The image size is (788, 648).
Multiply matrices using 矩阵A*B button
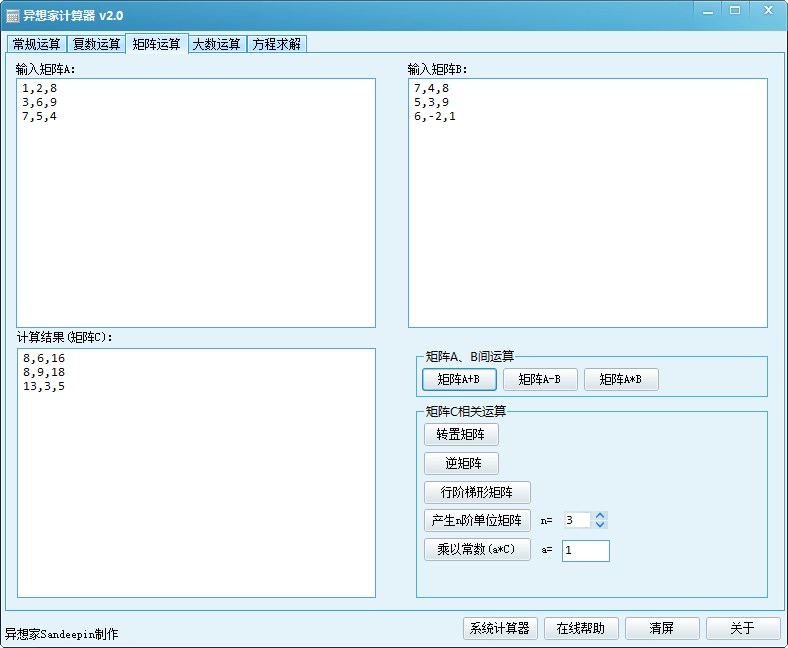point(621,379)
